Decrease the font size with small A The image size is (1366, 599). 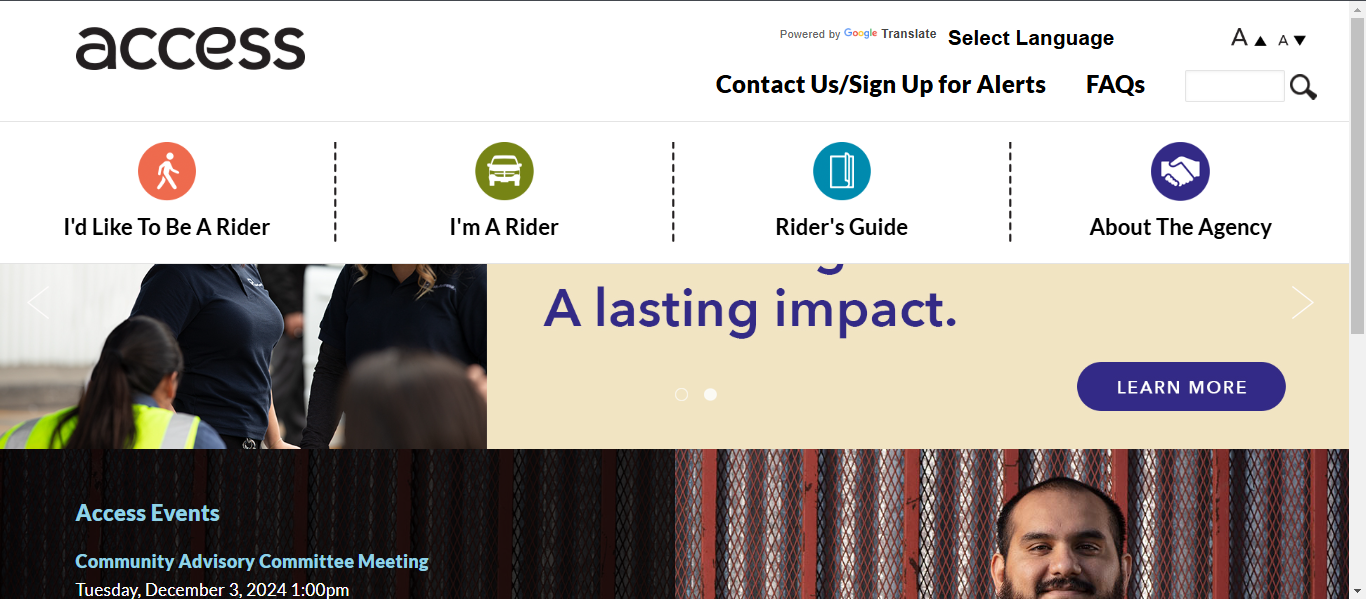1292,40
